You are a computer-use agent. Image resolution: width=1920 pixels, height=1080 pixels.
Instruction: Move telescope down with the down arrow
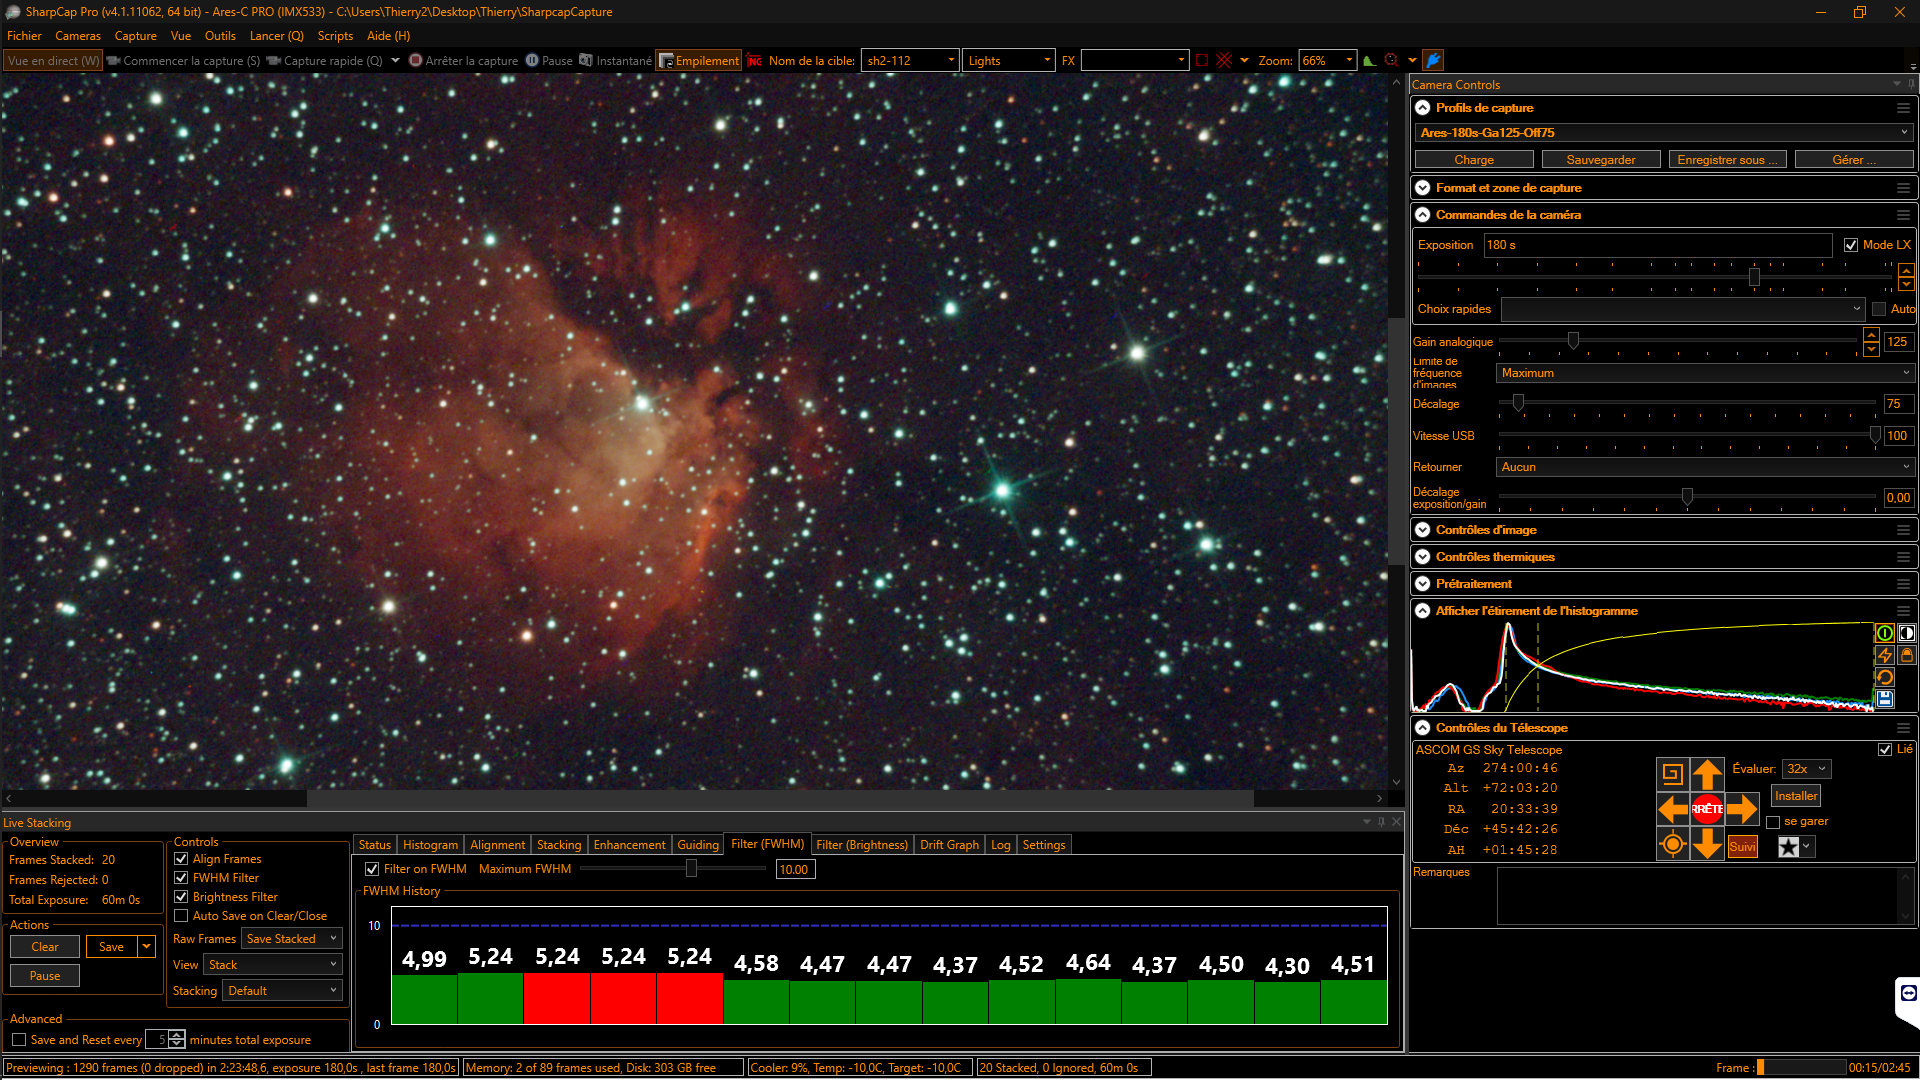(x=1707, y=844)
